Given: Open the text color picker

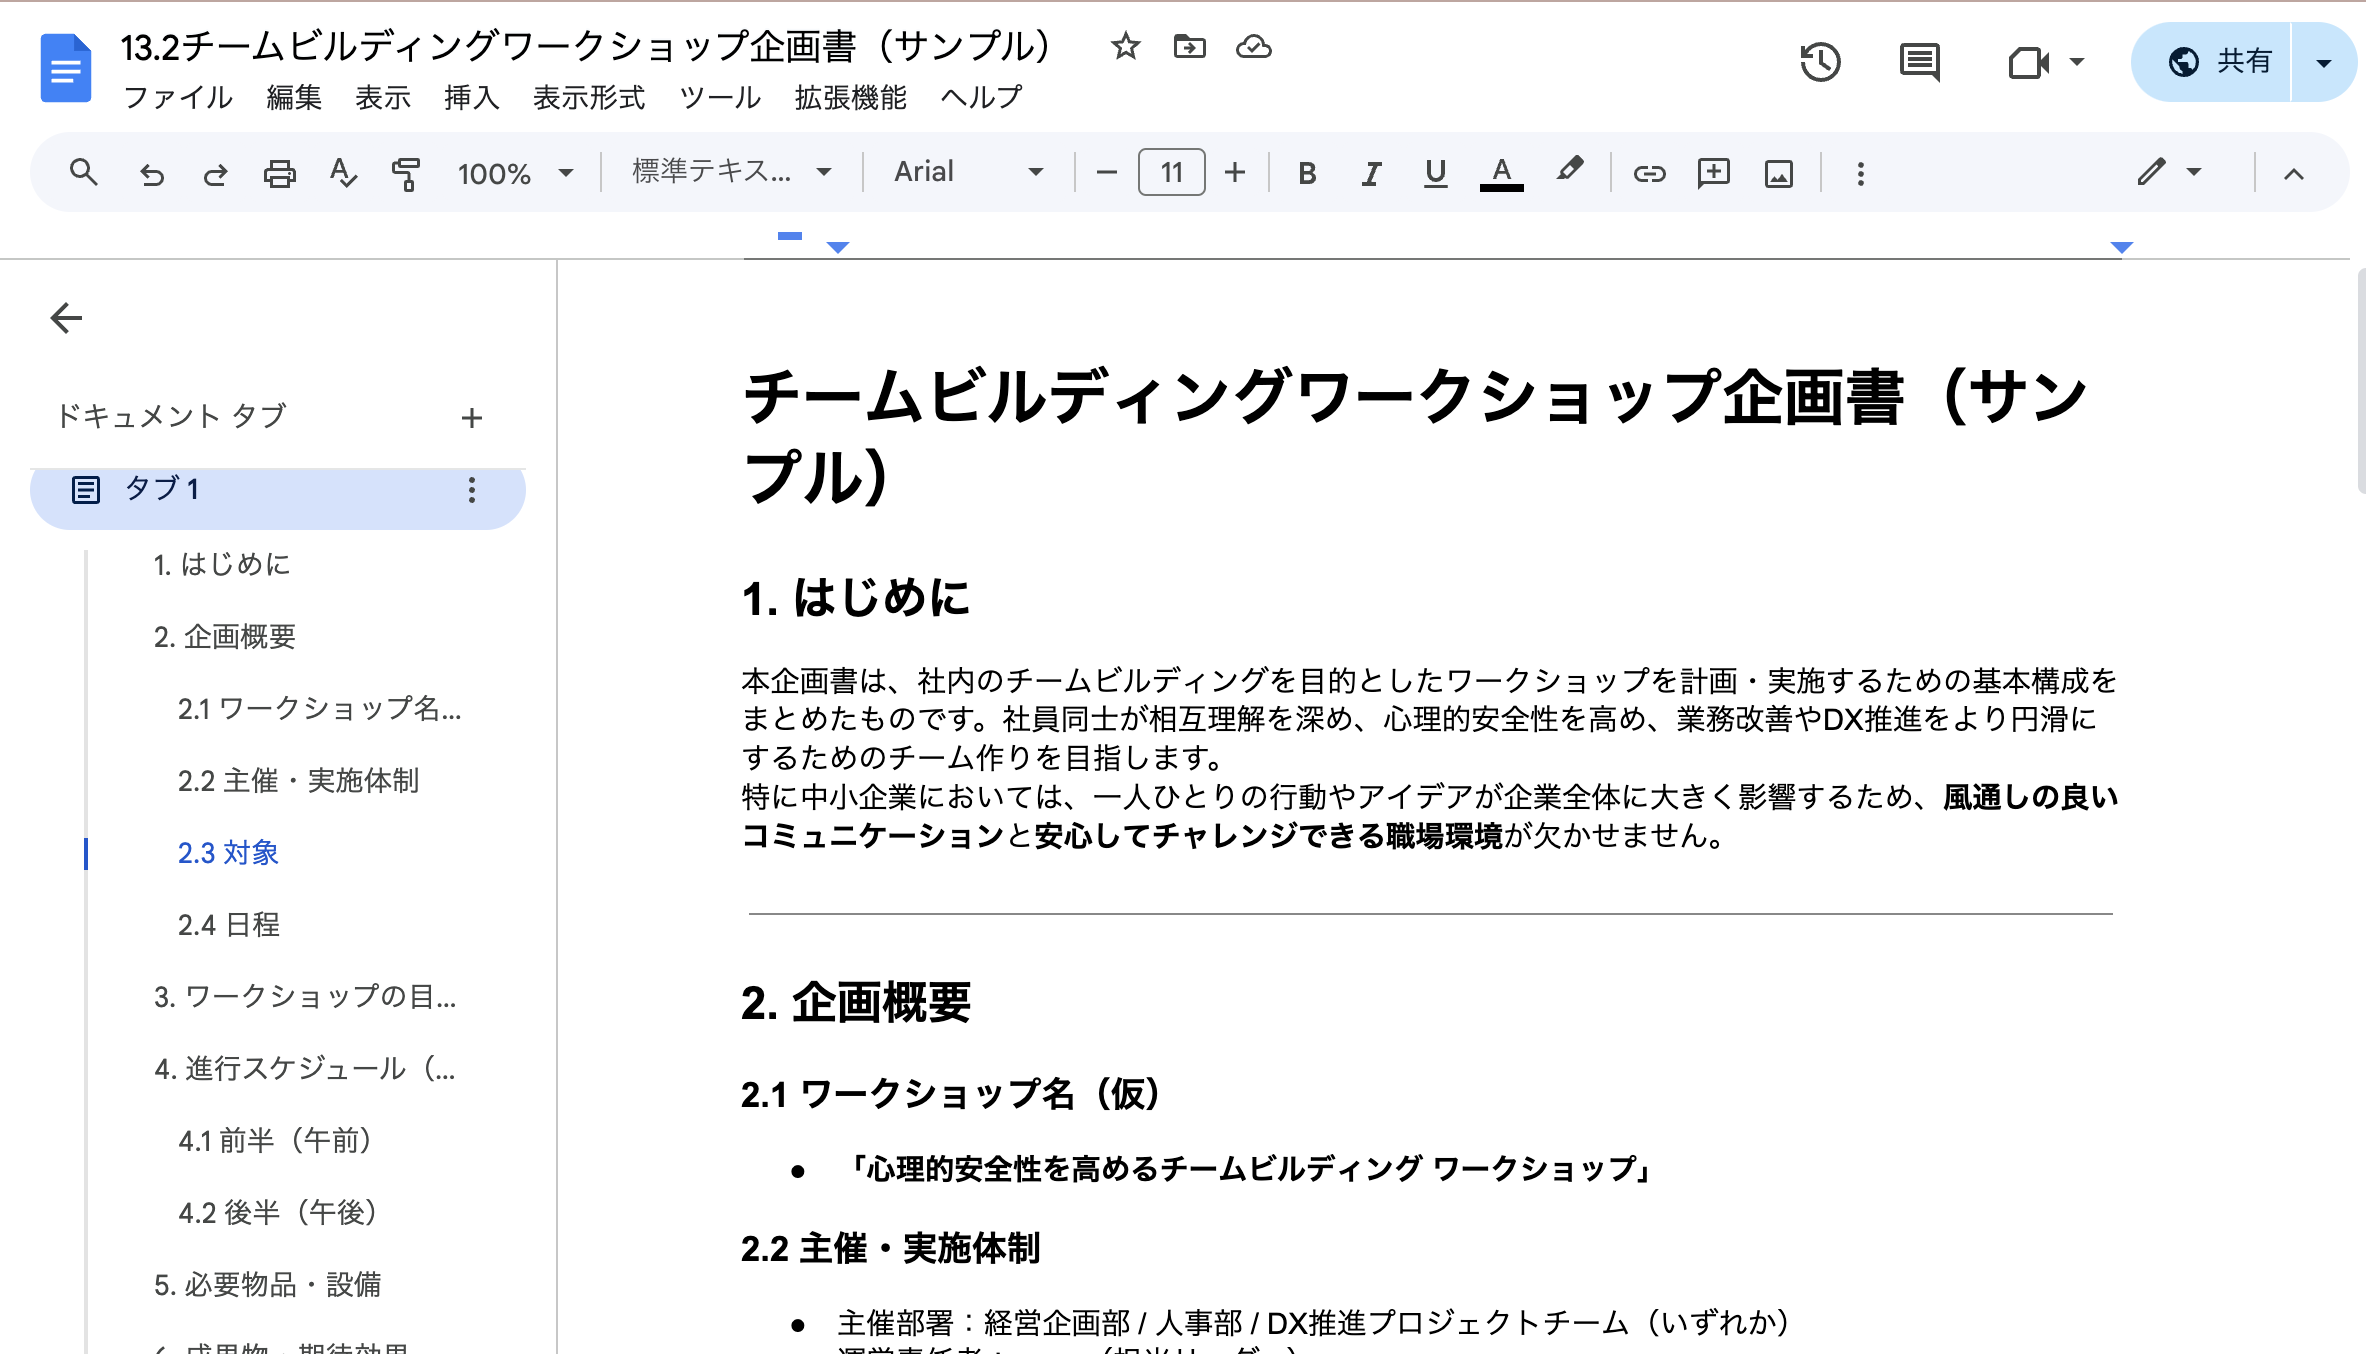Looking at the screenshot, I should [x=1499, y=172].
